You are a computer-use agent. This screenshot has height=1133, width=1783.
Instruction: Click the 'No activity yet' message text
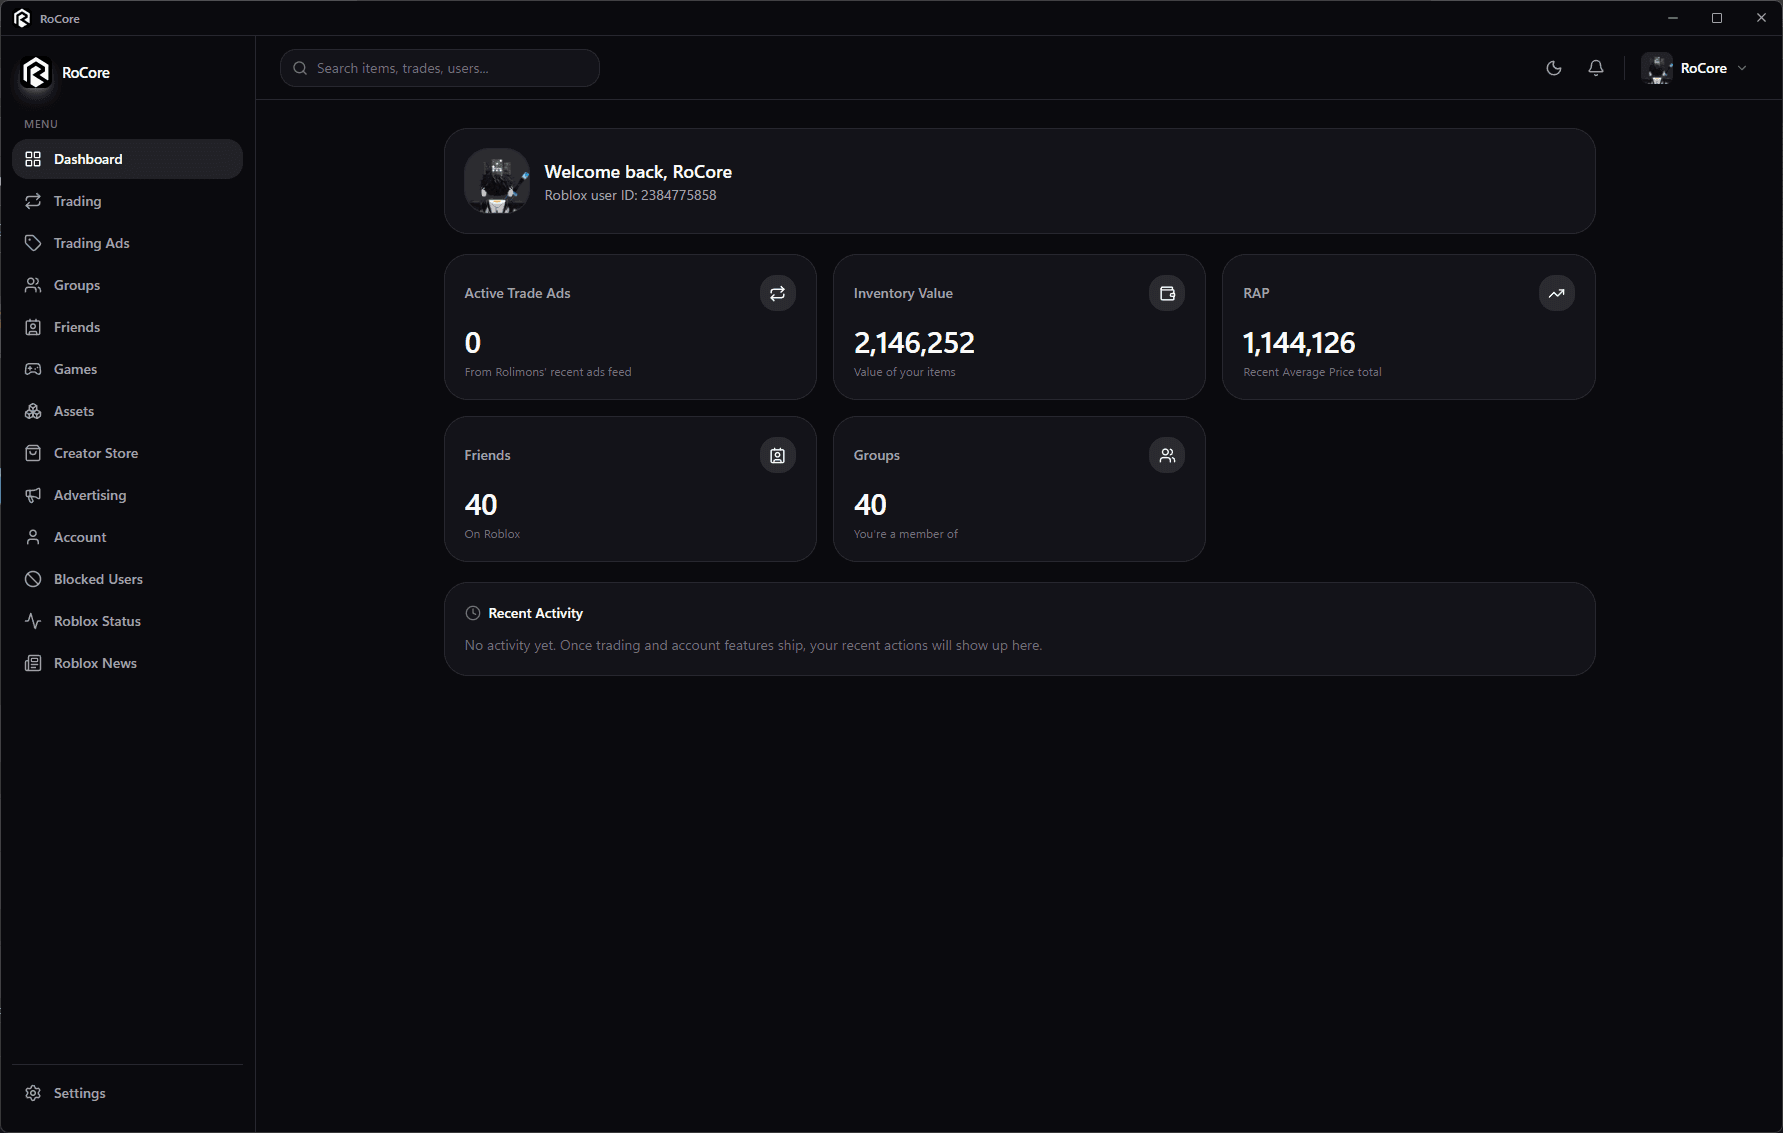pyautogui.click(x=753, y=645)
